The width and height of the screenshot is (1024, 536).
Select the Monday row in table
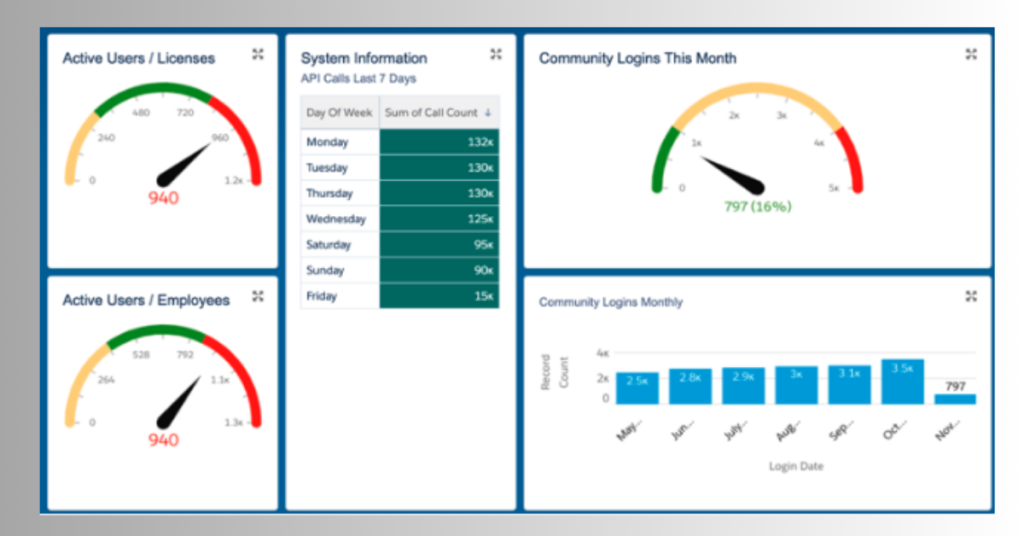pos(340,142)
